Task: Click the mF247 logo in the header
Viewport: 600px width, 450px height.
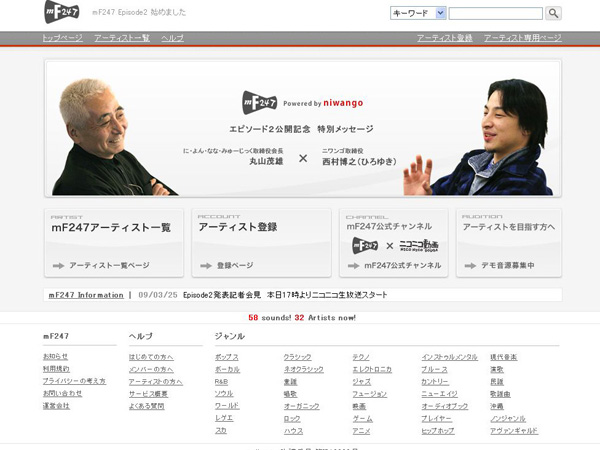Action: pyautogui.click(x=62, y=12)
